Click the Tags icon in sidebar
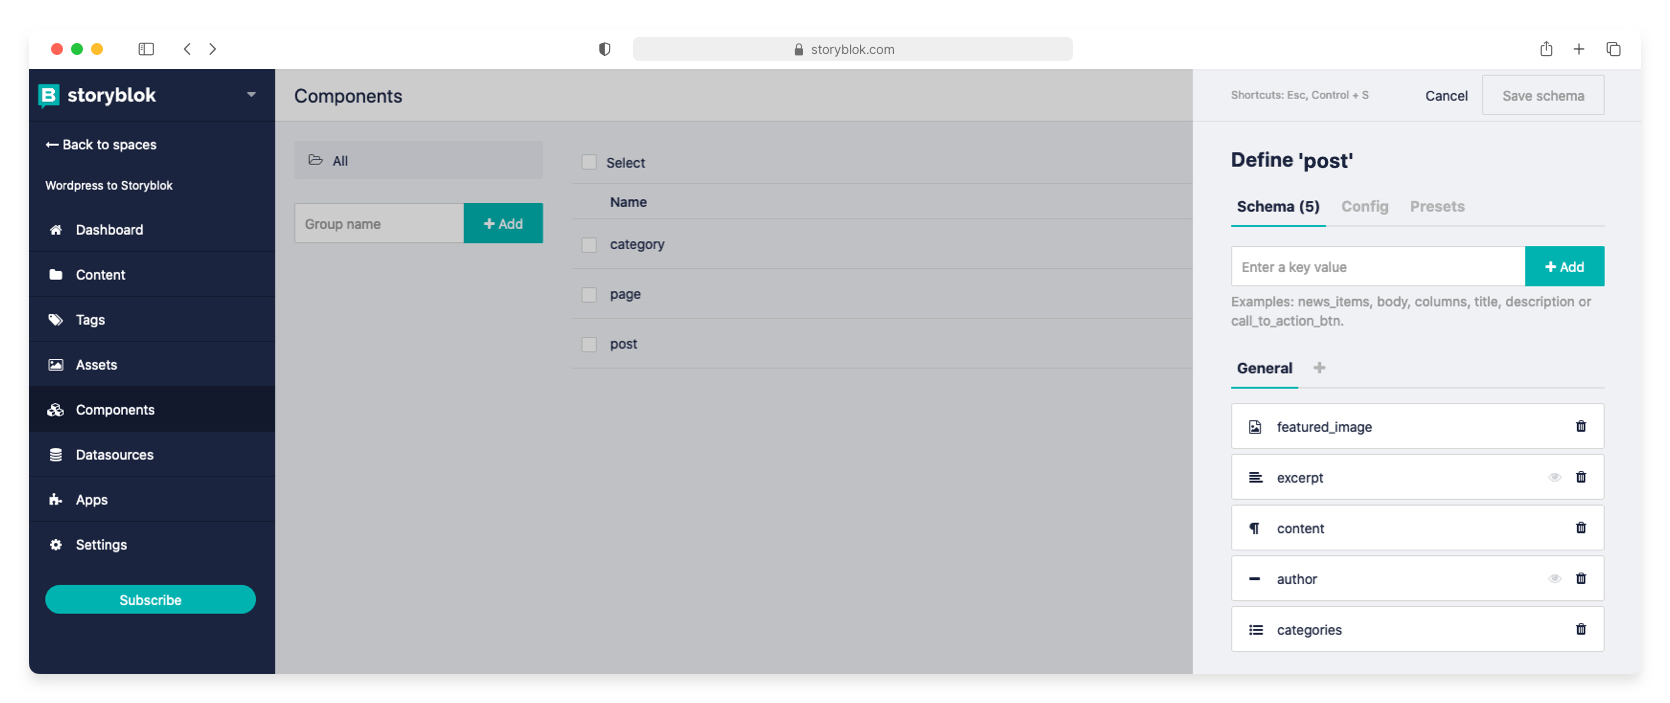 click(x=56, y=320)
